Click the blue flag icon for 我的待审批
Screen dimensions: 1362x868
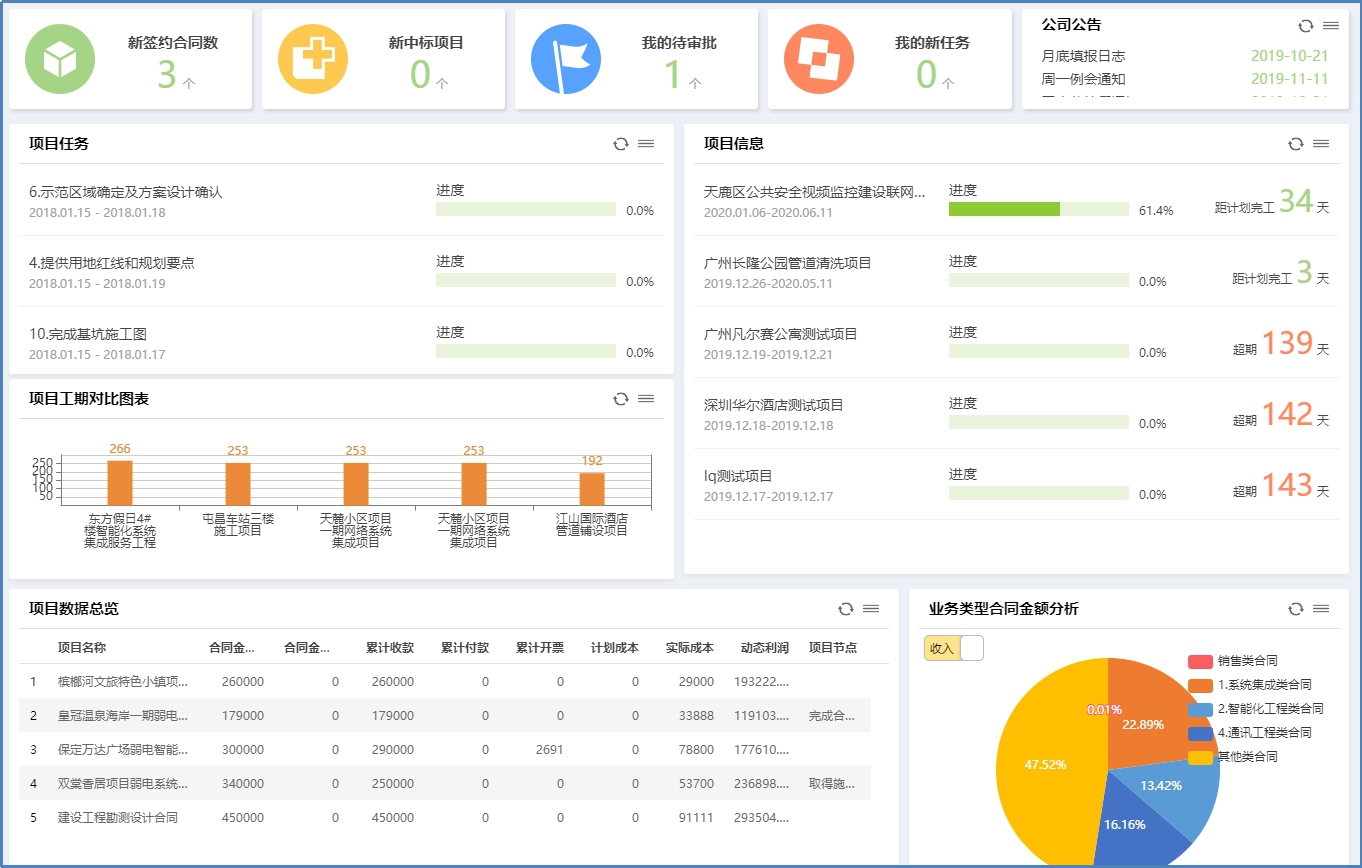(566, 59)
